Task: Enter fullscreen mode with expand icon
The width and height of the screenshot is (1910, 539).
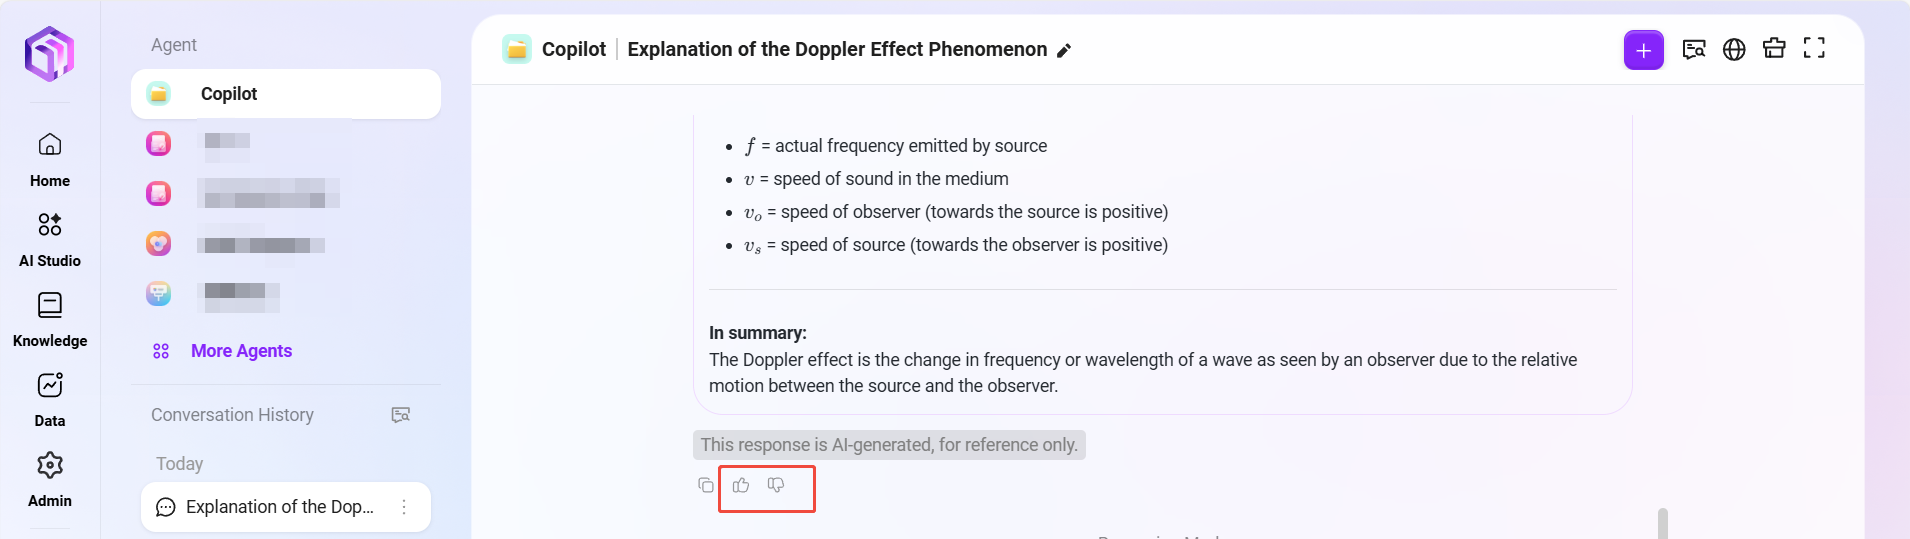Action: pyautogui.click(x=1814, y=48)
